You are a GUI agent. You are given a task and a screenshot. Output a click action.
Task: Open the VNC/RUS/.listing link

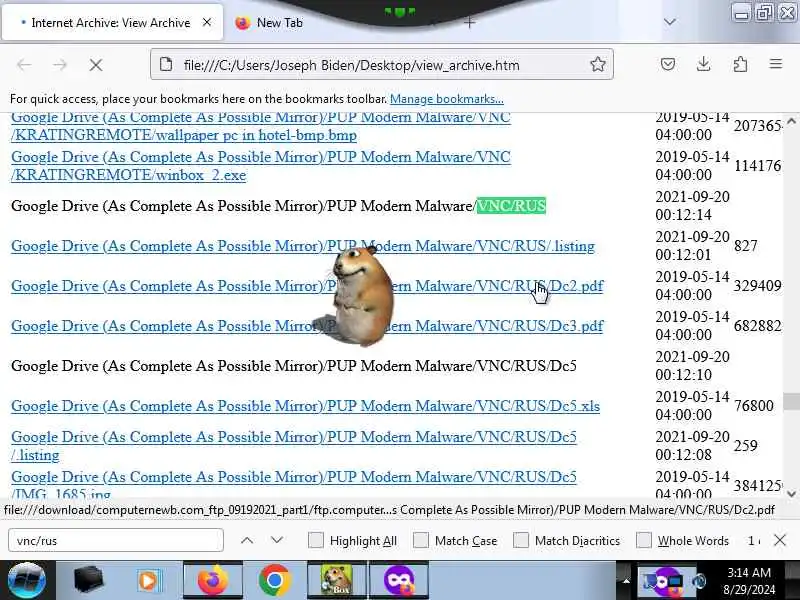coord(303,246)
